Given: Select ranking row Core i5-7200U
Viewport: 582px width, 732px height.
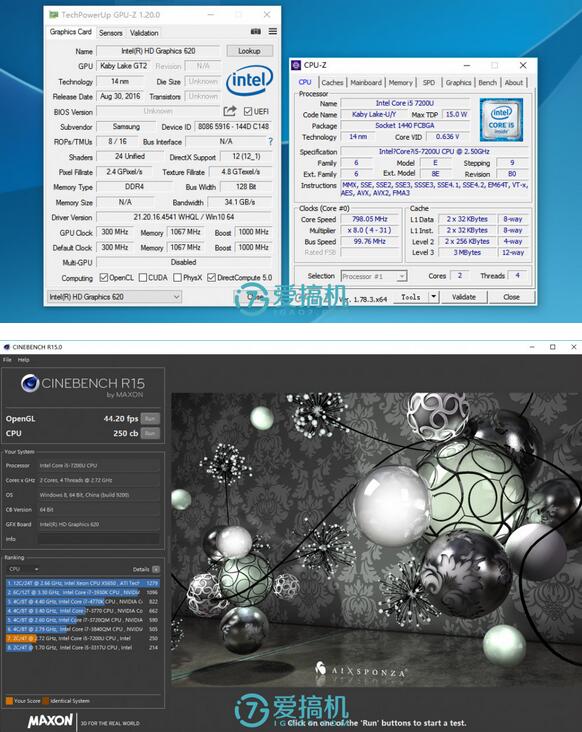Looking at the screenshot, I should click(83, 638).
